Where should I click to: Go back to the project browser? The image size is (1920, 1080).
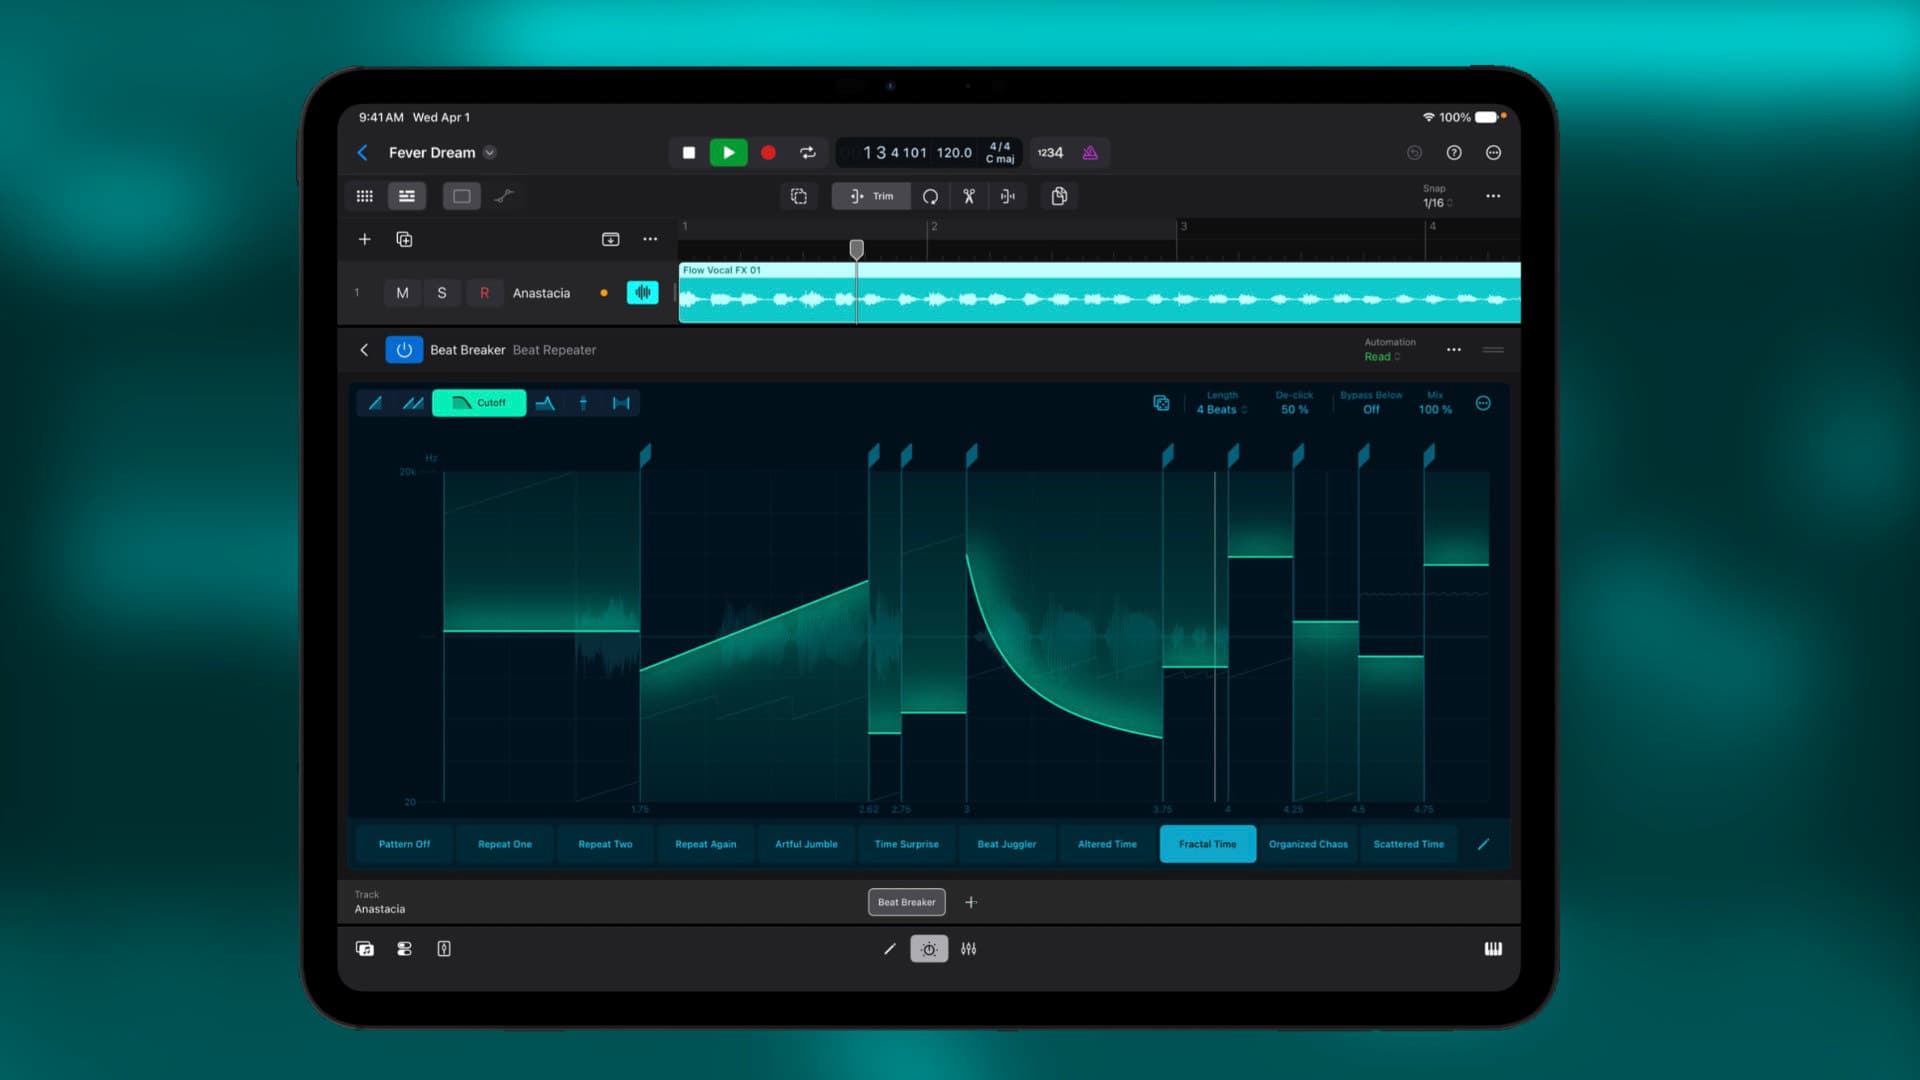coord(362,153)
